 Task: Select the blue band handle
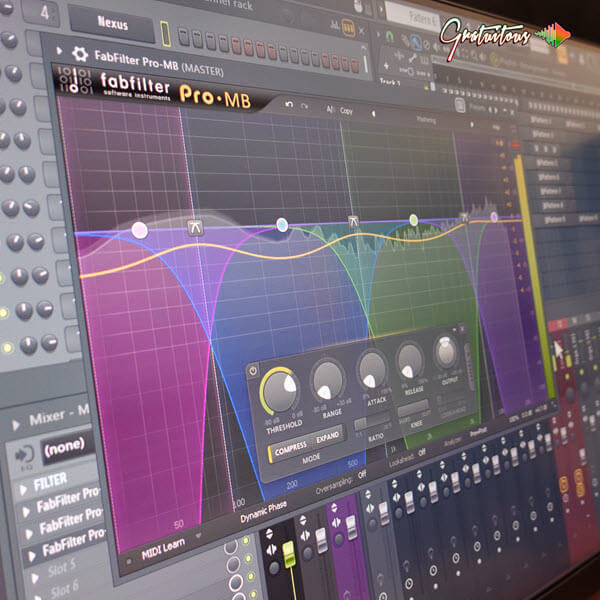tap(282, 225)
